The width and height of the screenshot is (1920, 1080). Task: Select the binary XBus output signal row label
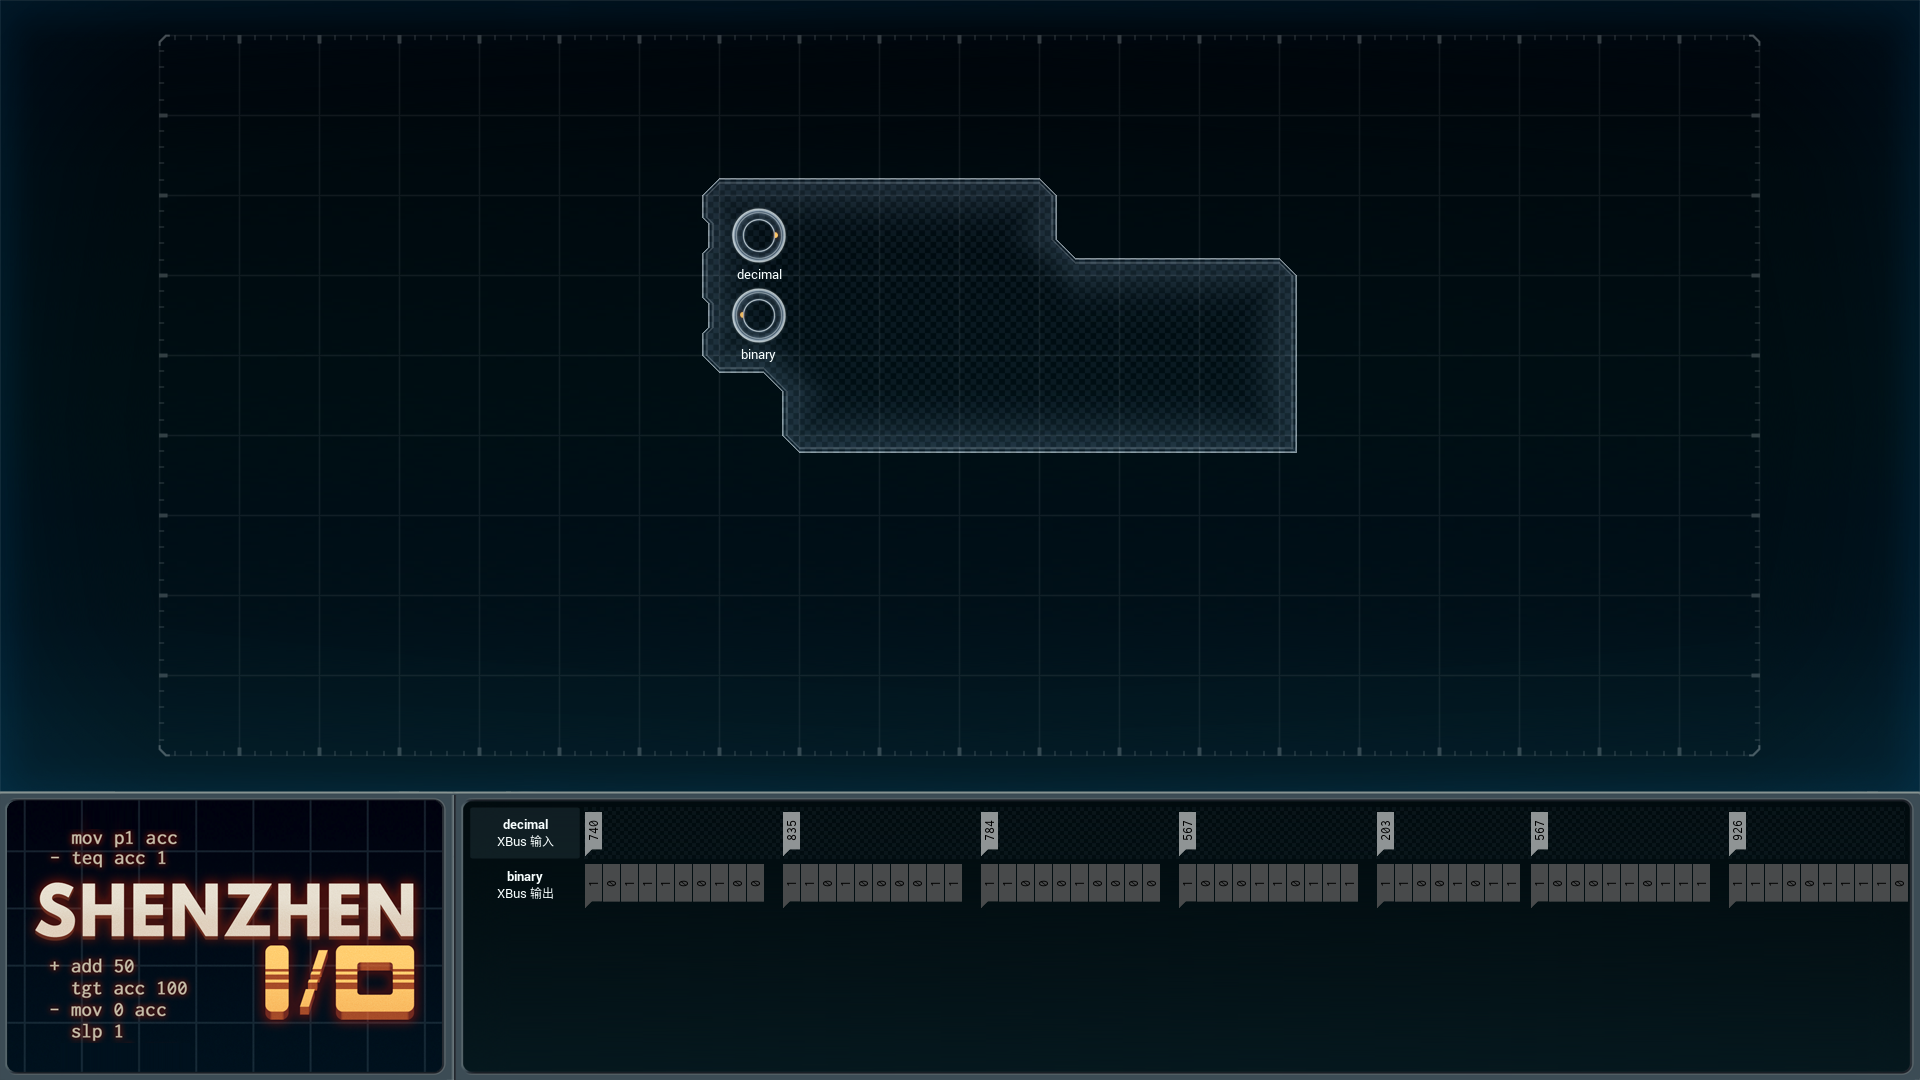525,885
